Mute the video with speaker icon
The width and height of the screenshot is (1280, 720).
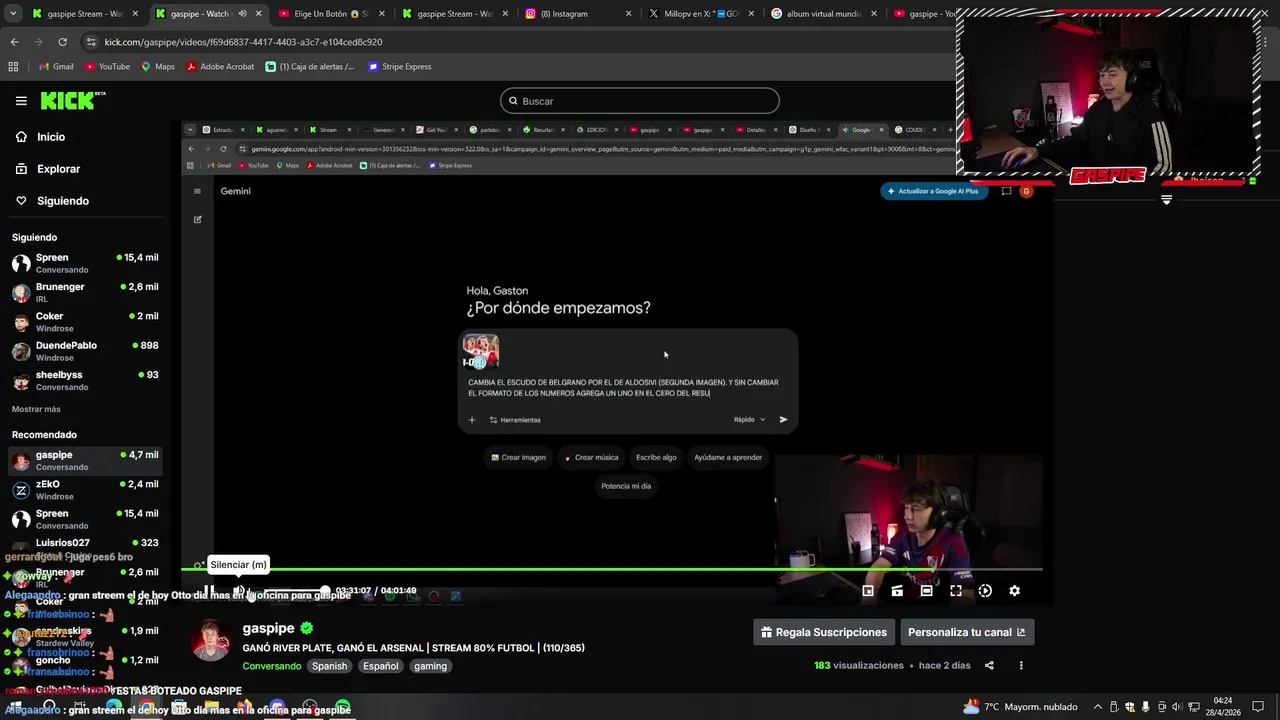pos(239,591)
